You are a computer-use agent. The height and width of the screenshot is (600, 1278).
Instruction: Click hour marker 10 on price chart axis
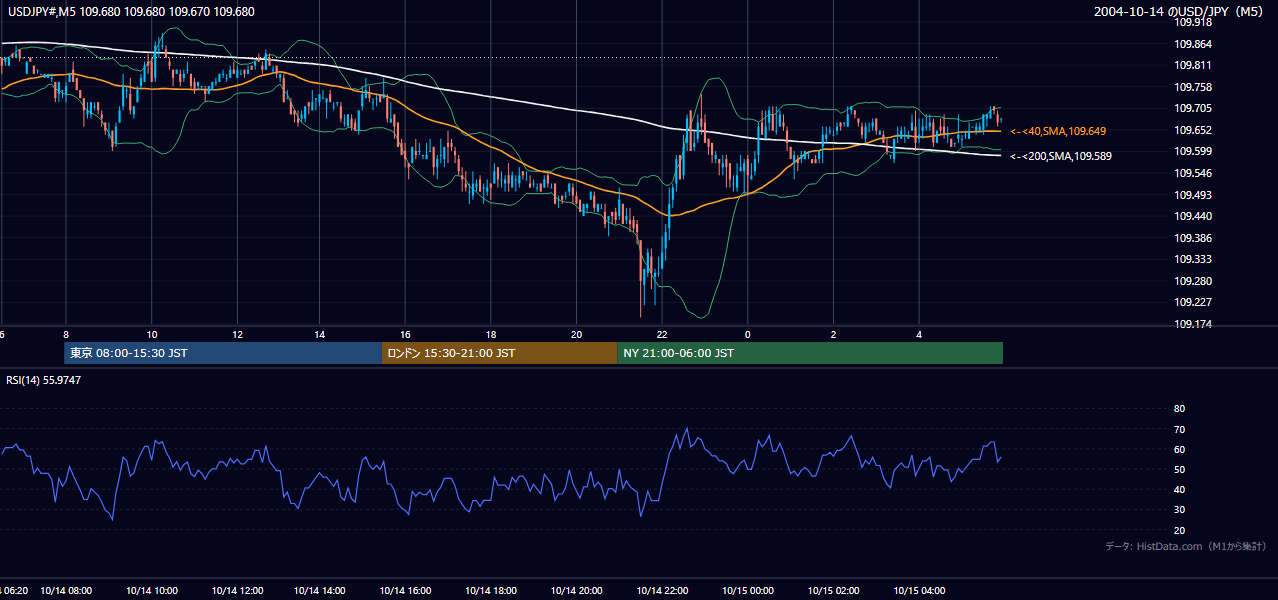(151, 334)
